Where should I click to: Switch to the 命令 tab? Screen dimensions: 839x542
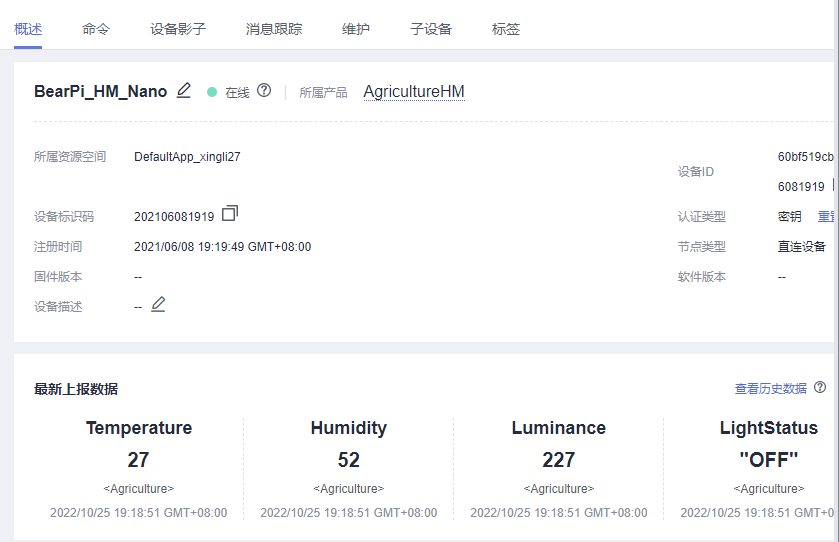[96, 29]
